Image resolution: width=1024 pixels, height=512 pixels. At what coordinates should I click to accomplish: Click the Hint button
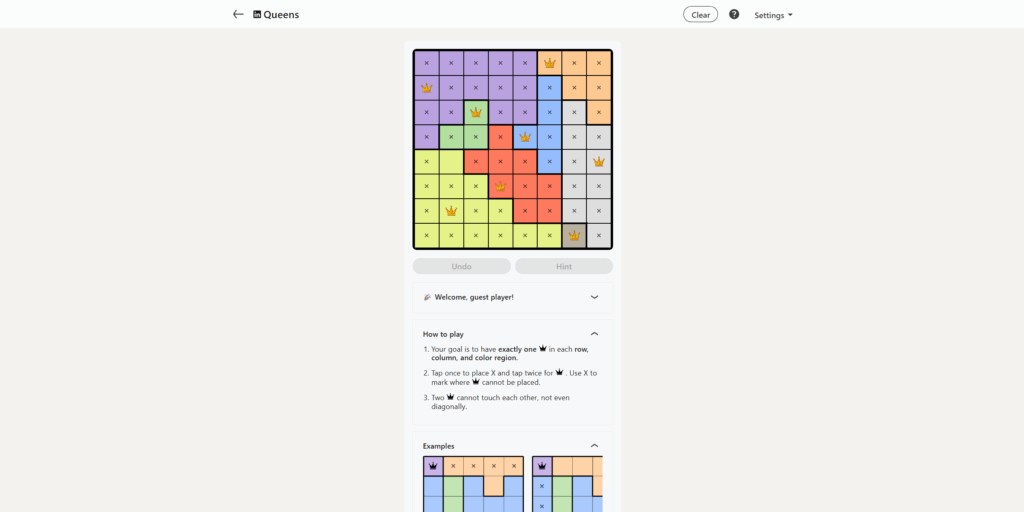pyautogui.click(x=564, y=267)
